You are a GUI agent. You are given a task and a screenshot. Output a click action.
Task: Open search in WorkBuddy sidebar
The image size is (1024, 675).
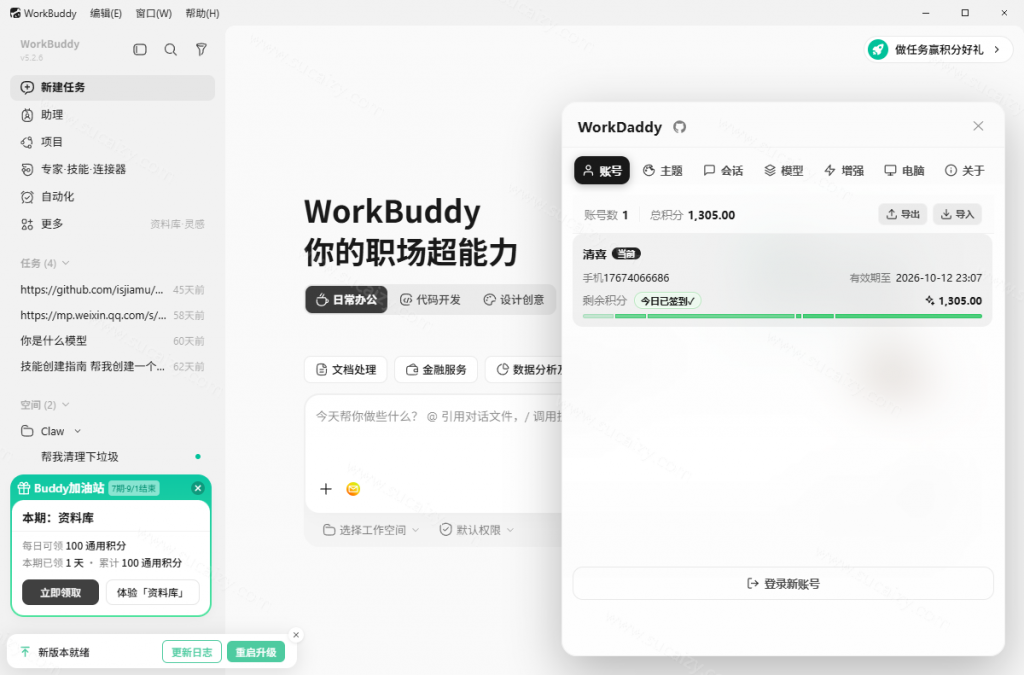coord(170,50)
